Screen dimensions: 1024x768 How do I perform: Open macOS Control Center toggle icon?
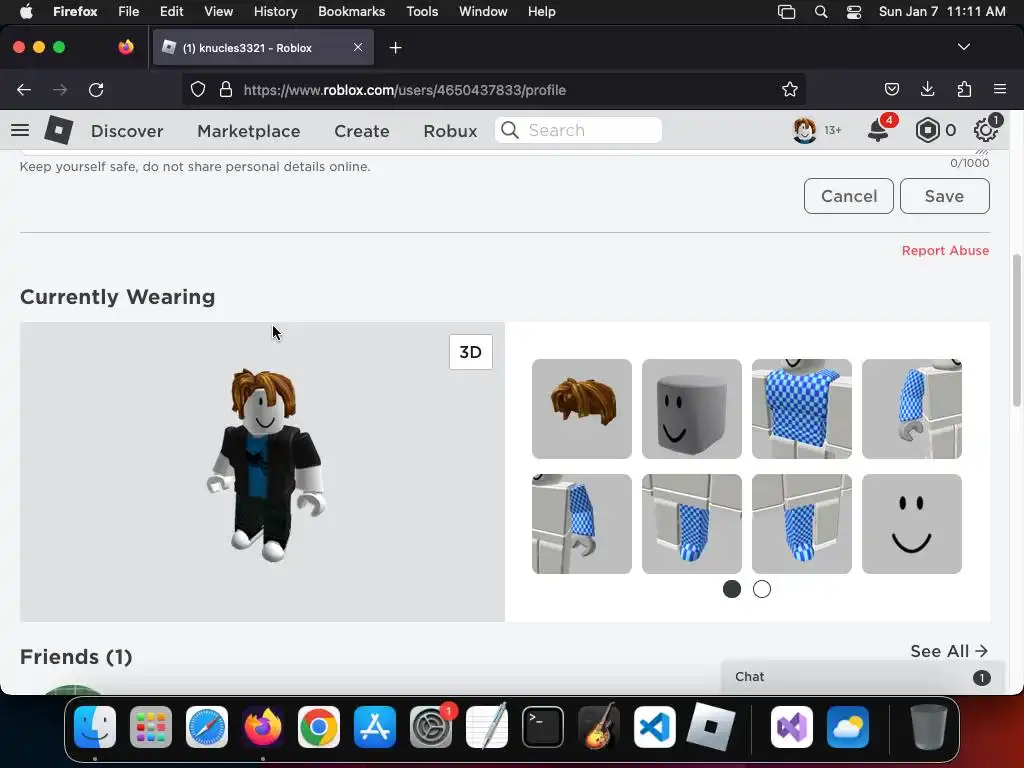(854, 12)
